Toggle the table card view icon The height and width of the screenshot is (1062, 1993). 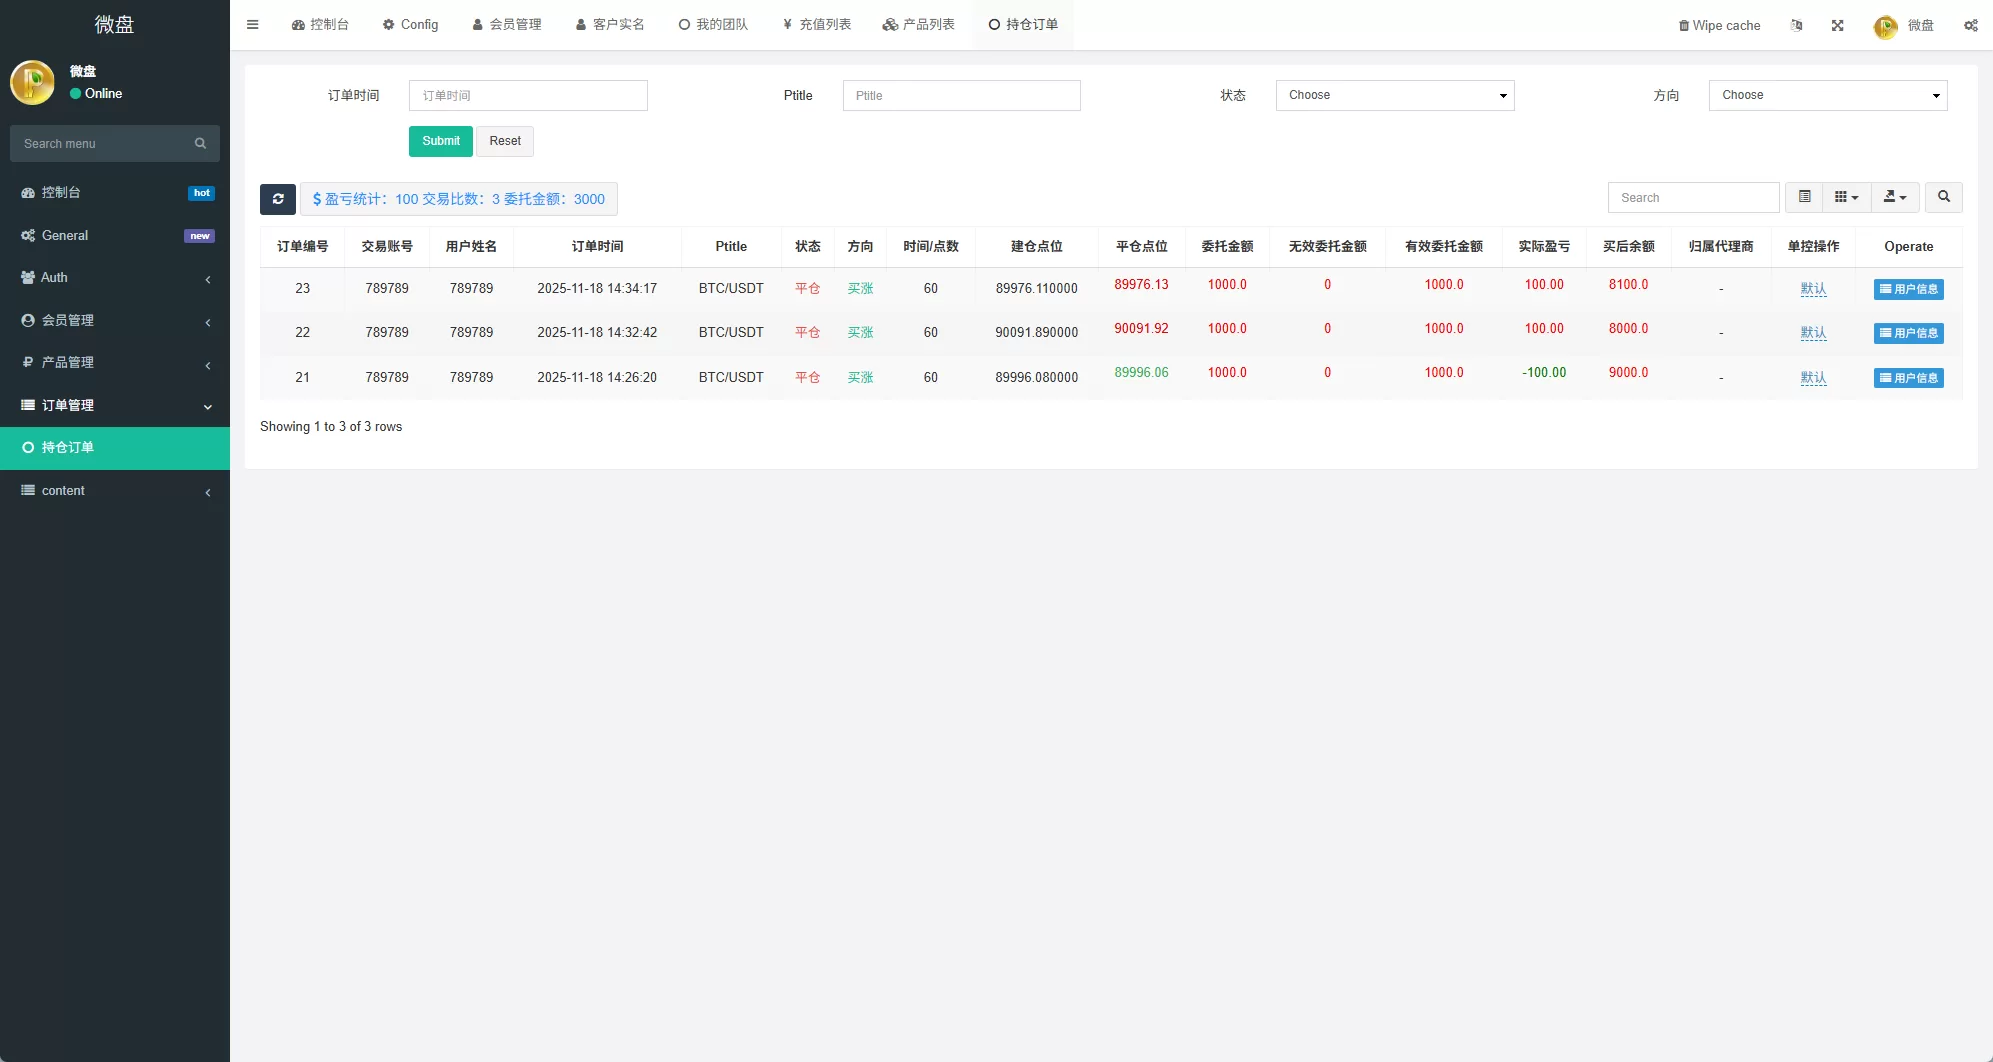point(1804,198)
